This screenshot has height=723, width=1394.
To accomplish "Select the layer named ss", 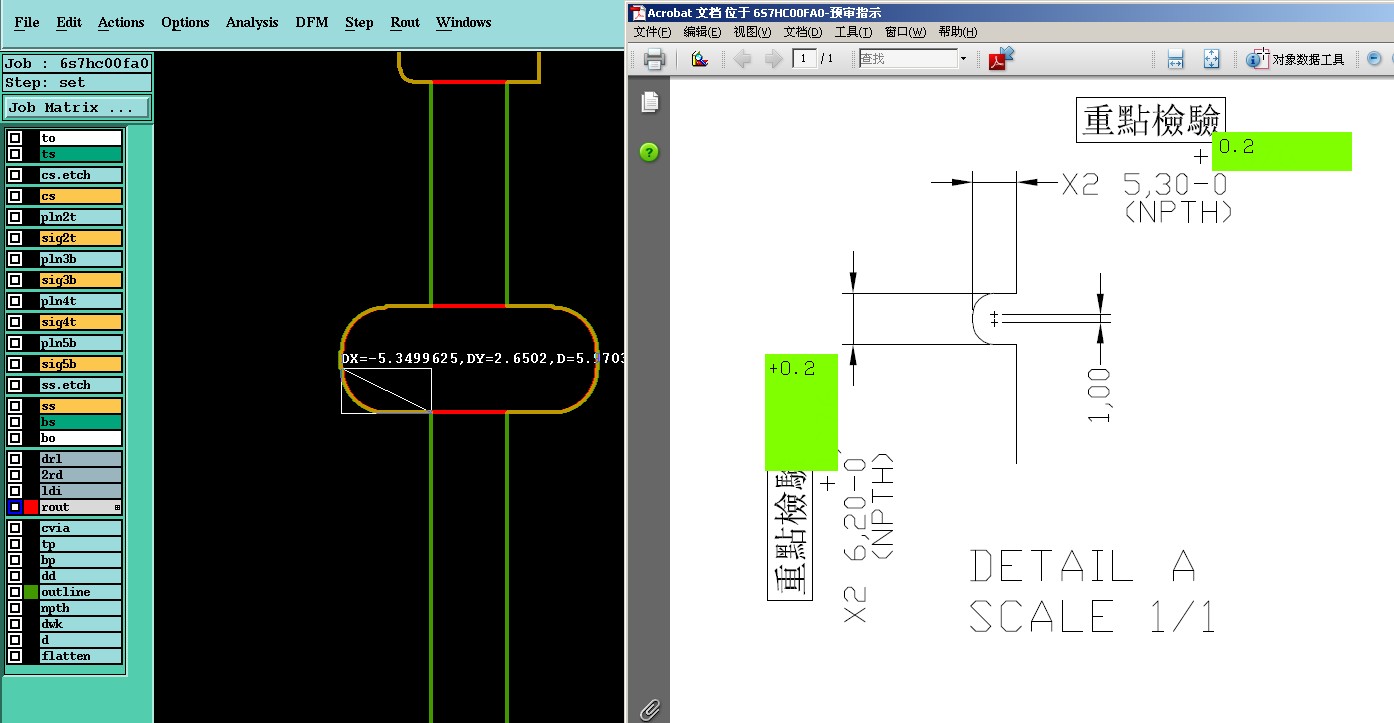I will [x=80, y=406].
